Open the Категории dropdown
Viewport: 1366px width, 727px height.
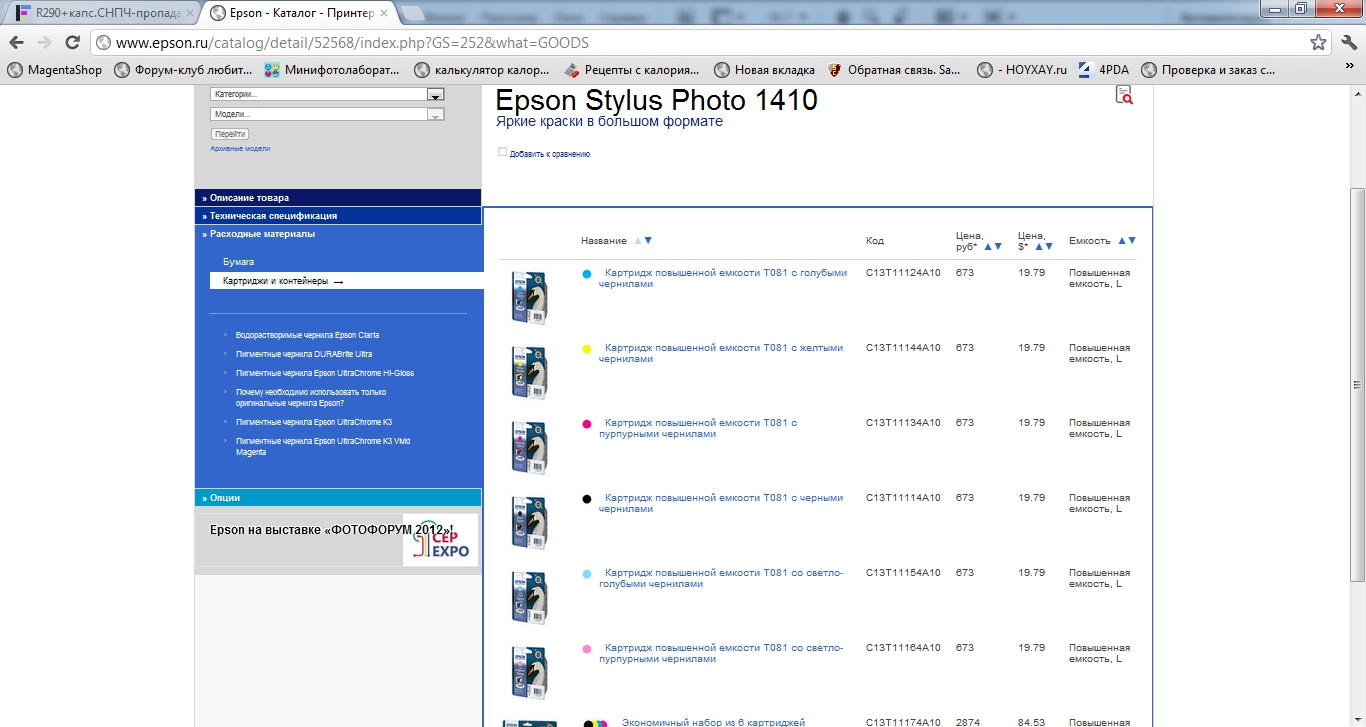click(327, 94)
